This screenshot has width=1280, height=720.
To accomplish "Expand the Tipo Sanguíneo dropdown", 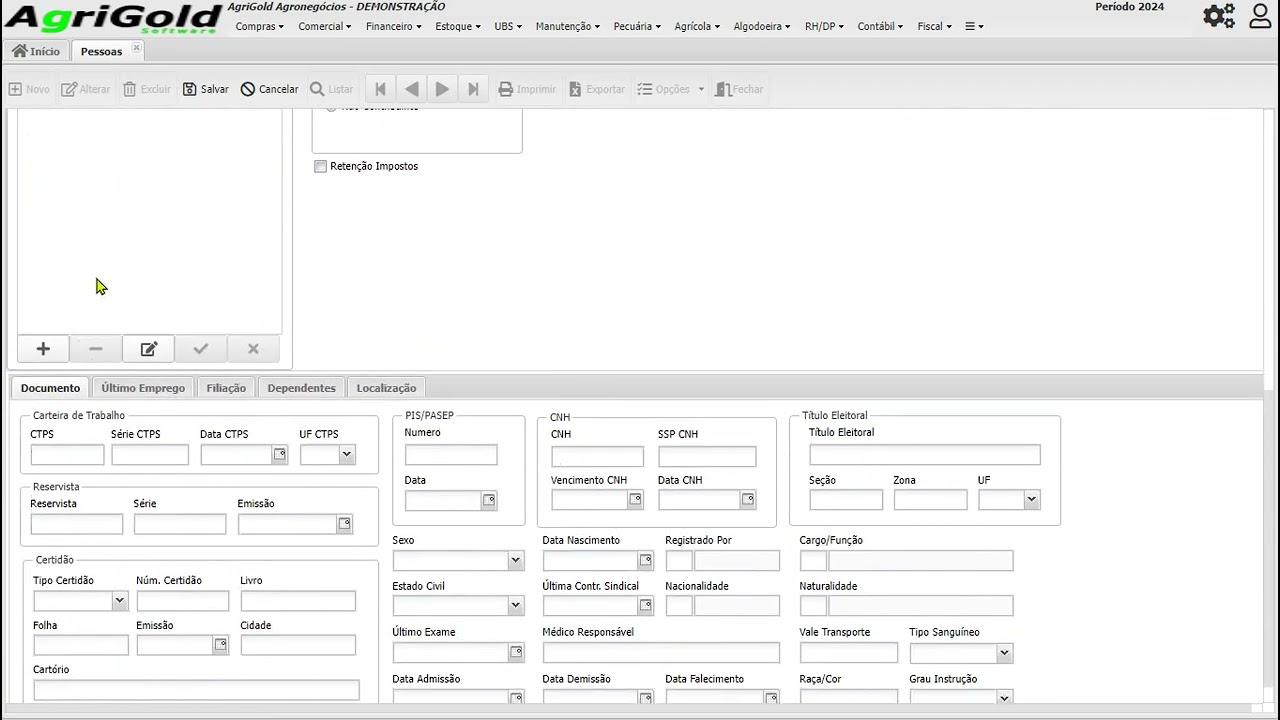I will pyautogui.click(x=1004, y=654).
